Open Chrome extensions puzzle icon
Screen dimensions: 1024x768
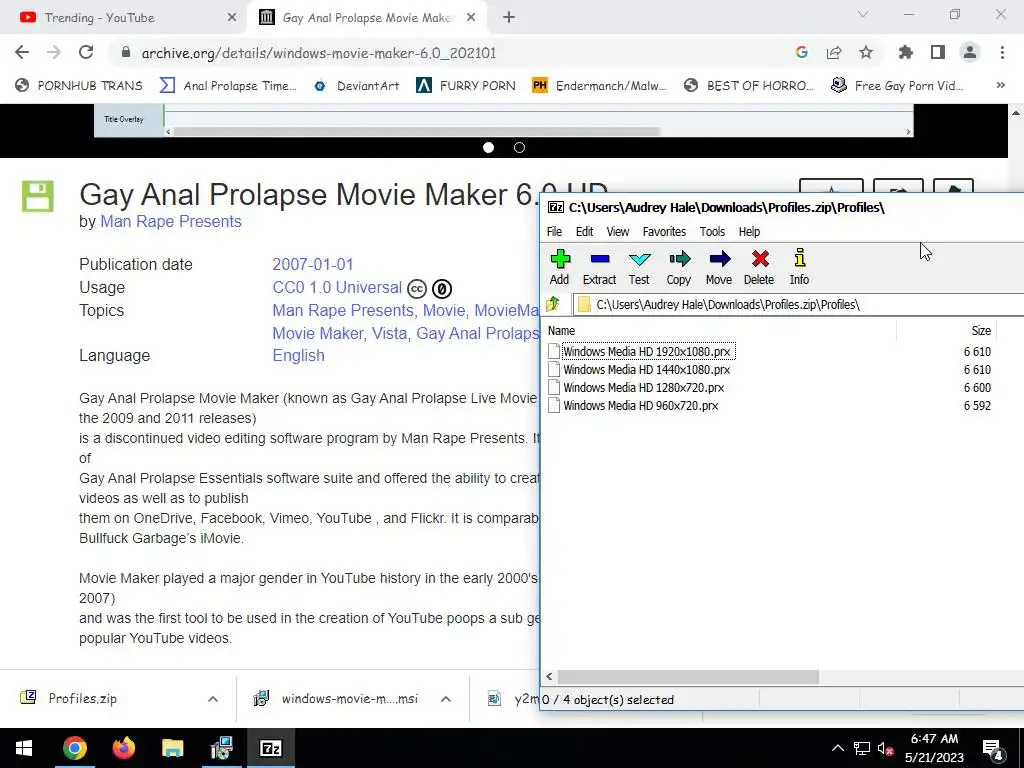point(906,52)
